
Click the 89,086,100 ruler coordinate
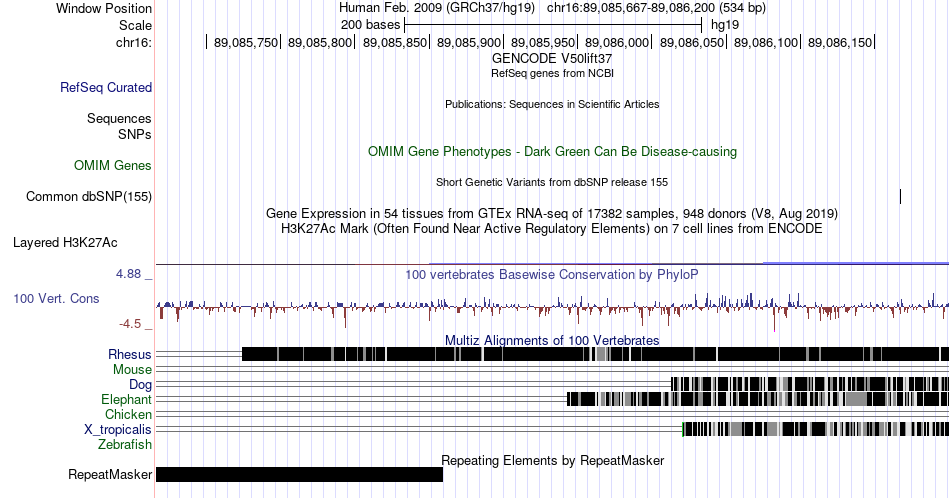[x=765, y=42]
